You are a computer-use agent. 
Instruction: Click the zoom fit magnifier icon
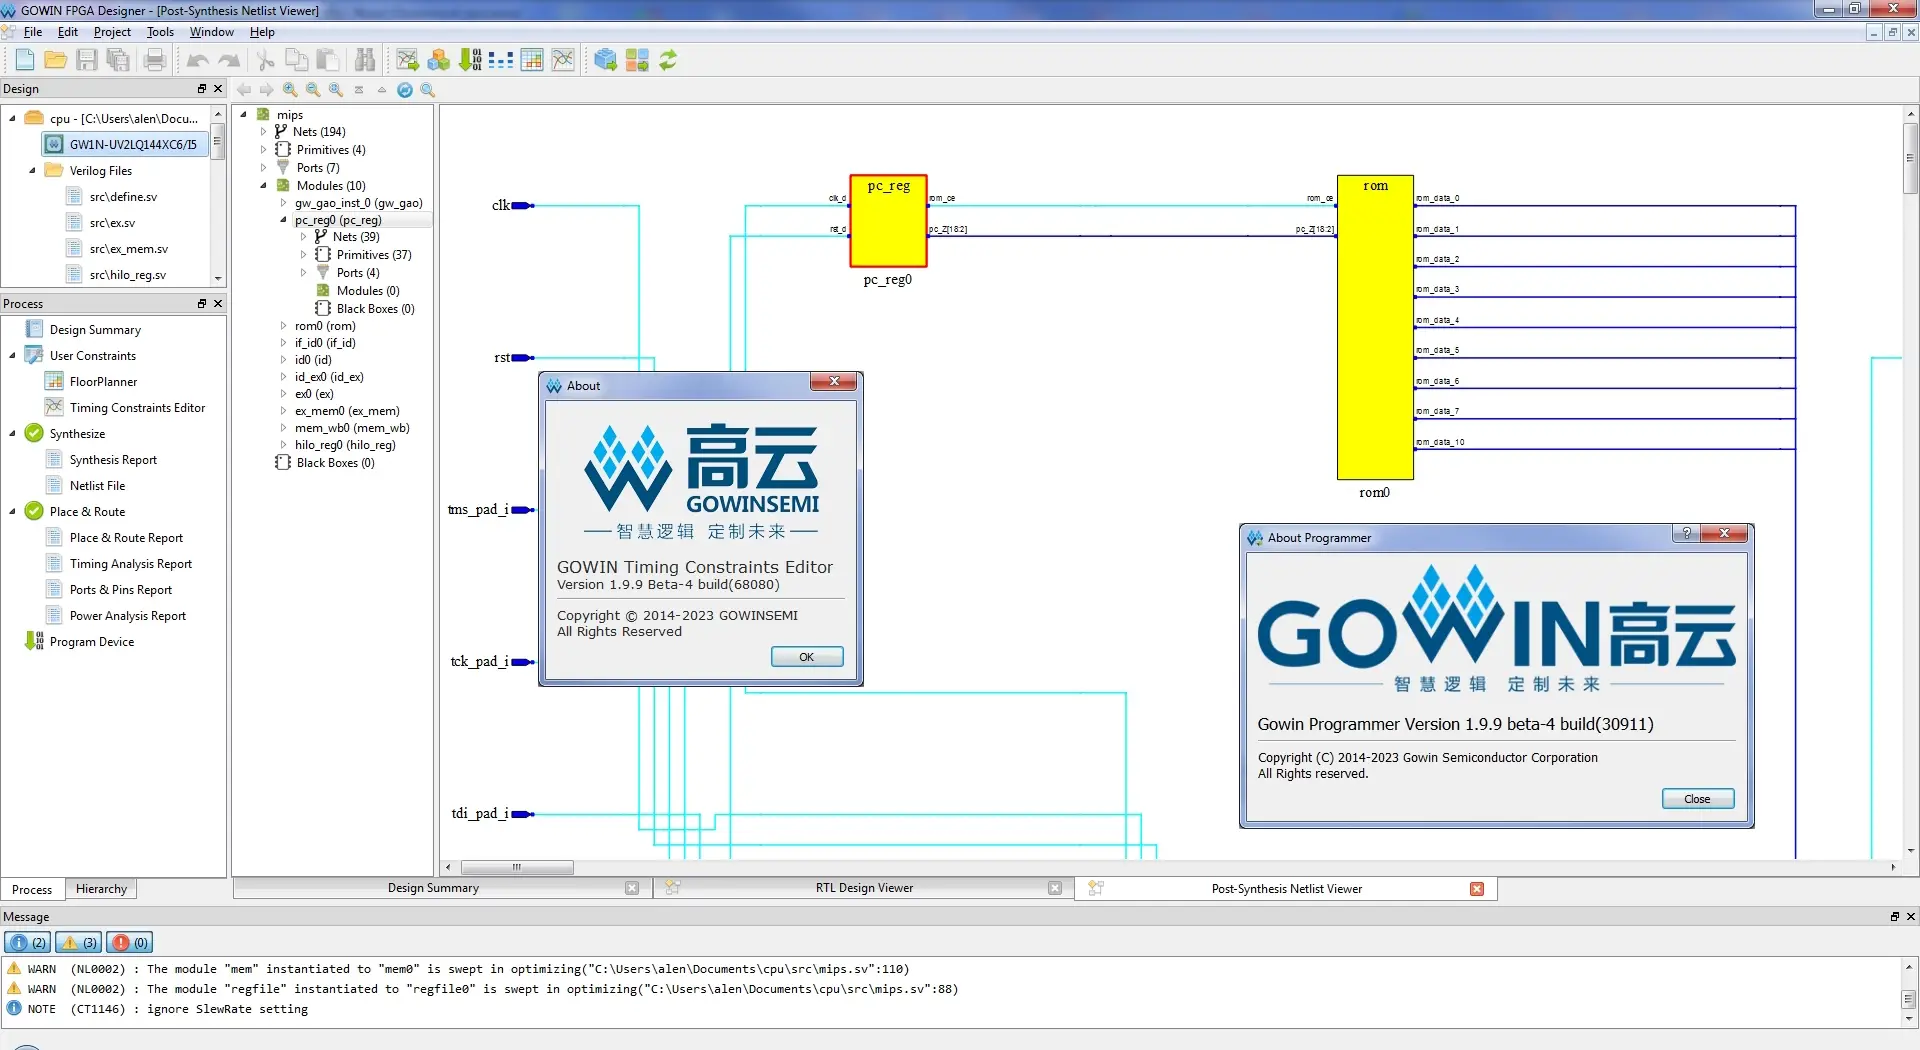(336, 90)
